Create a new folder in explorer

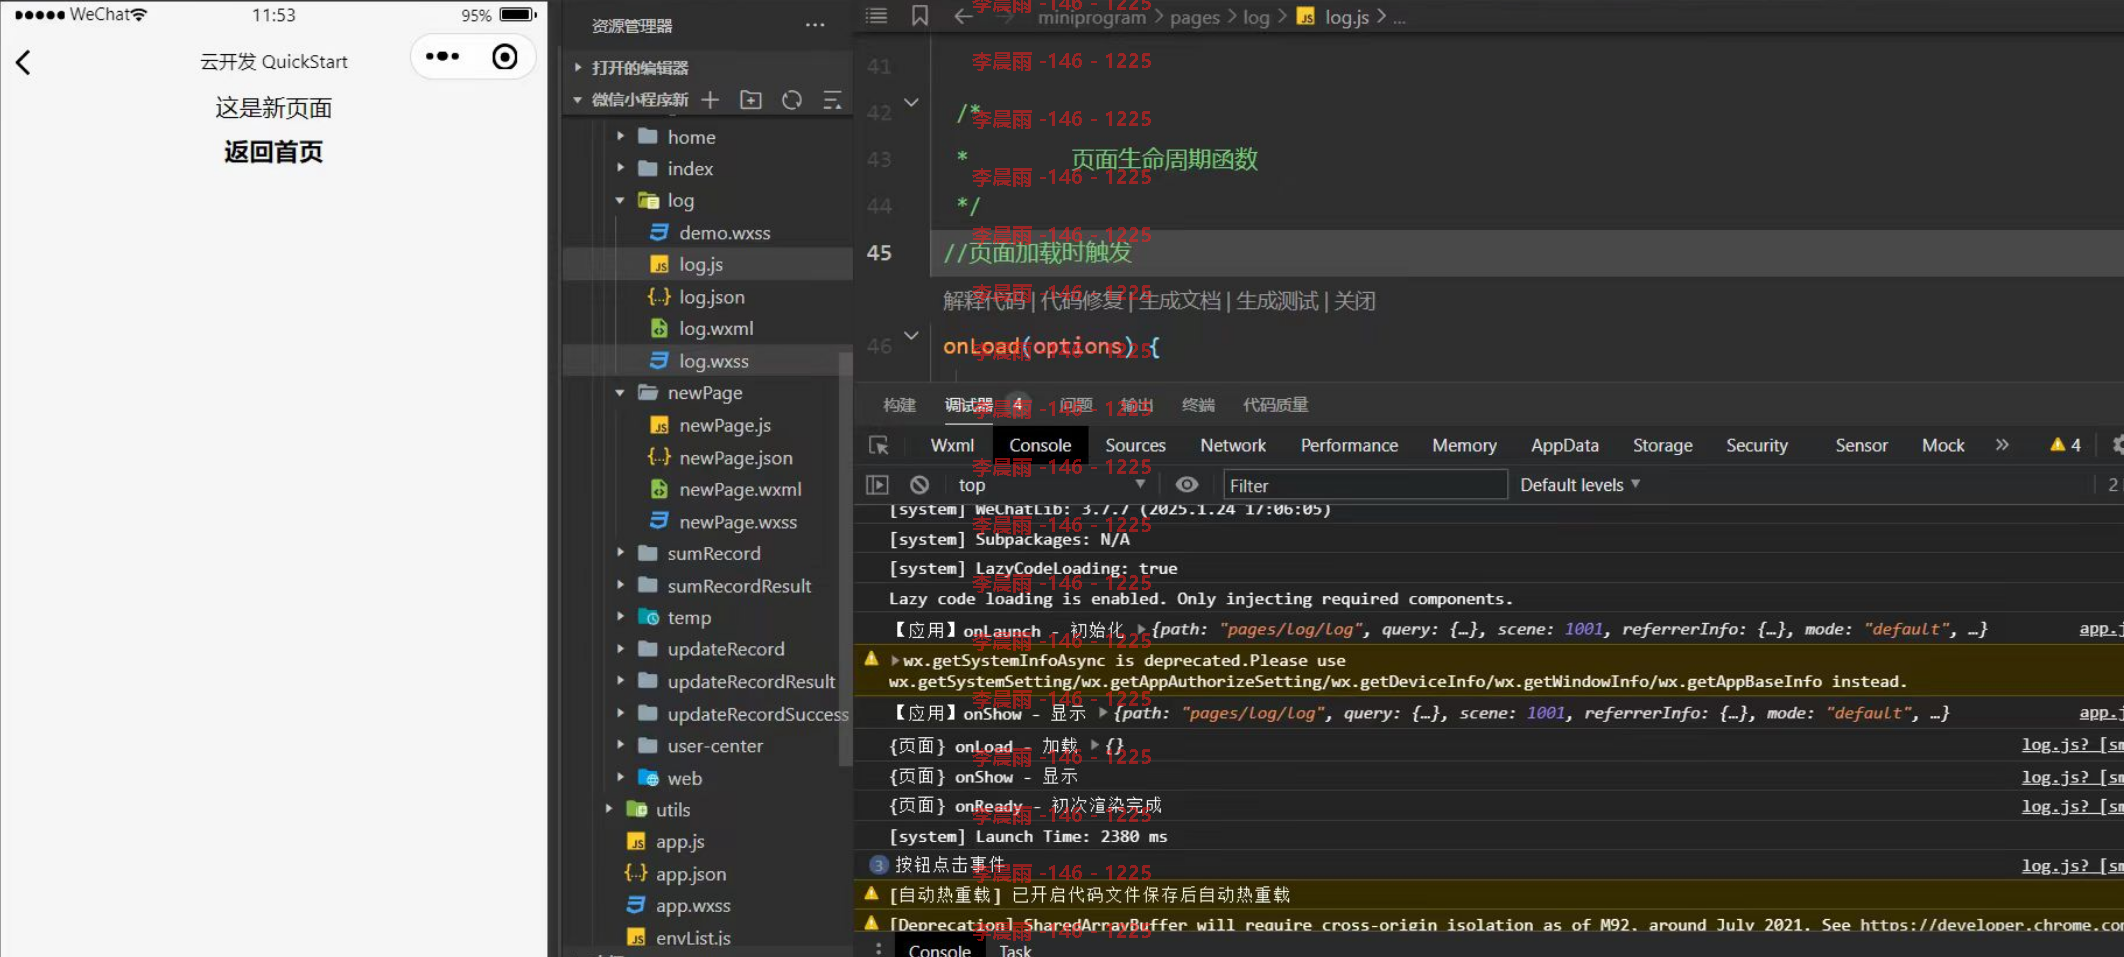[x=751, y=100]
